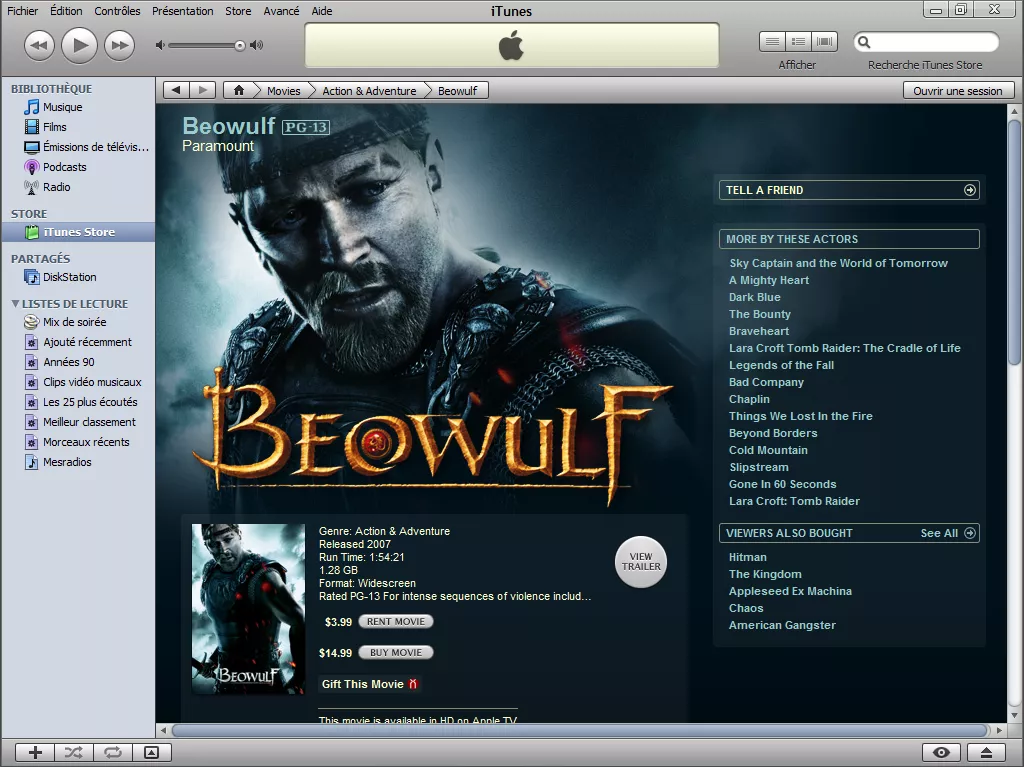The width and height of the screenshot is (1024, 767).
Task: Open the Années 90 smart playlist
Action: pos(78,362)
